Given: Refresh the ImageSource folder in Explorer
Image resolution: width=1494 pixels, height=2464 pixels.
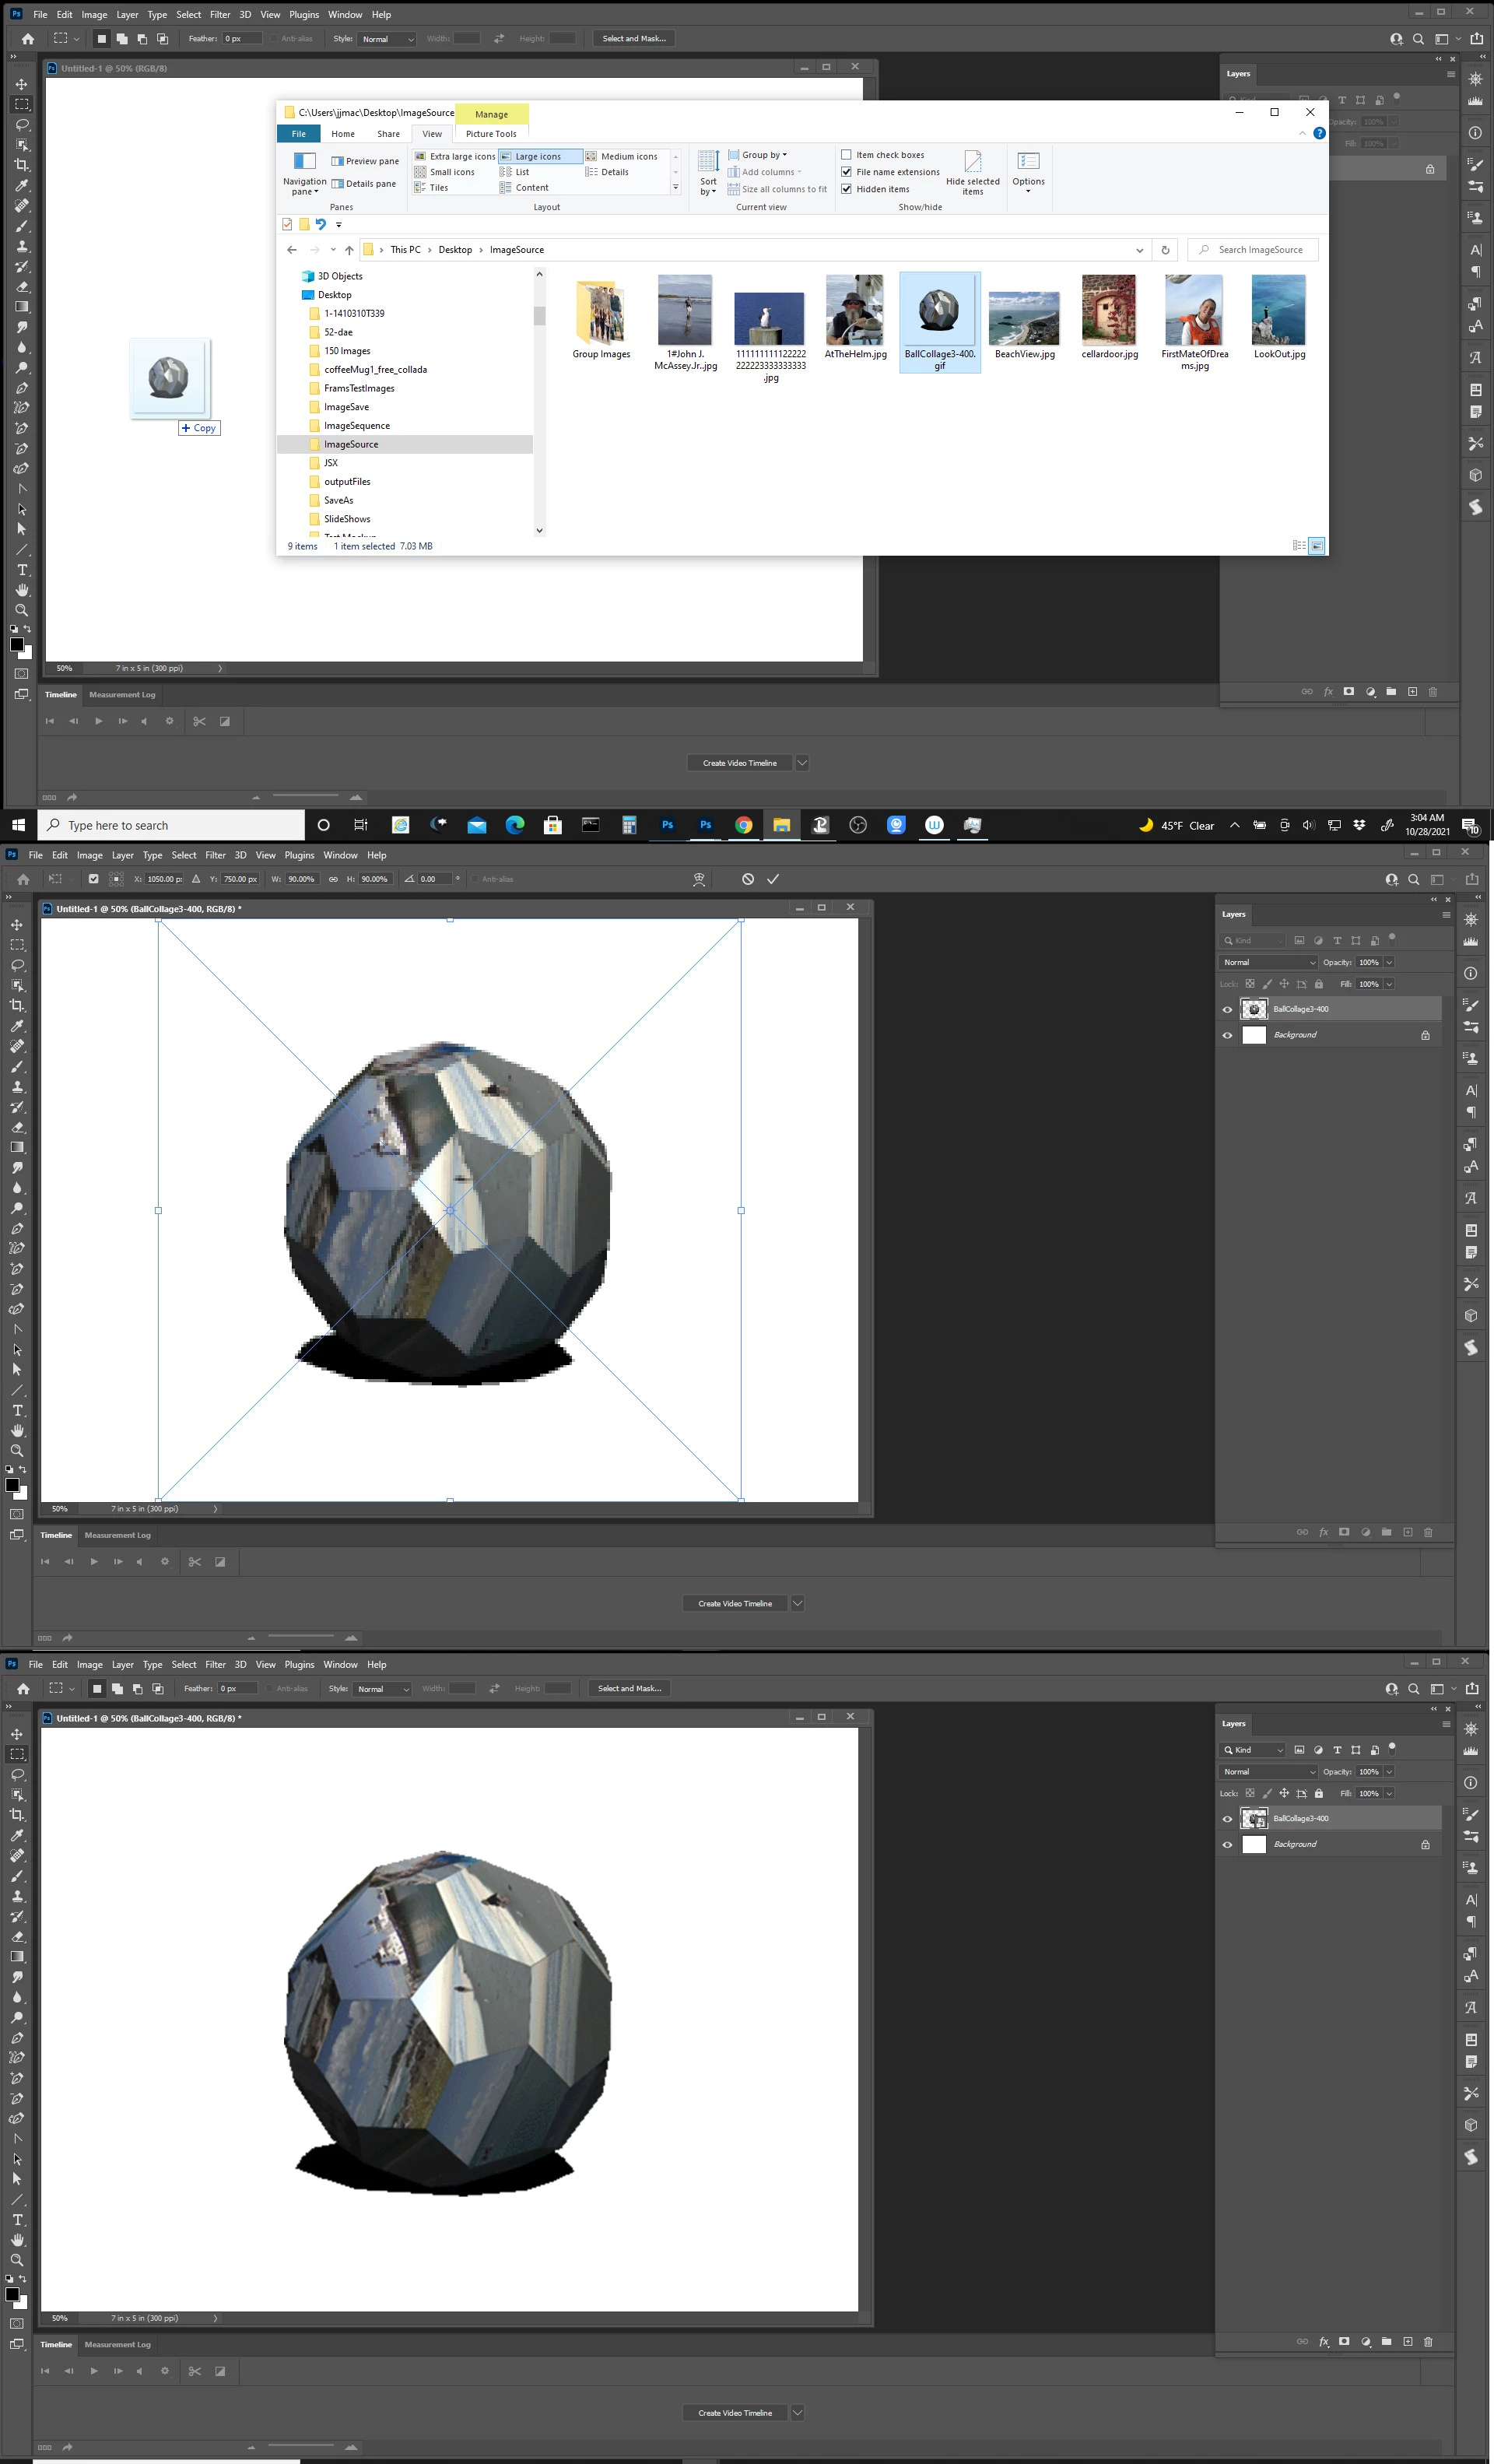Looking at the screenshot, I should click(1164, 250).
